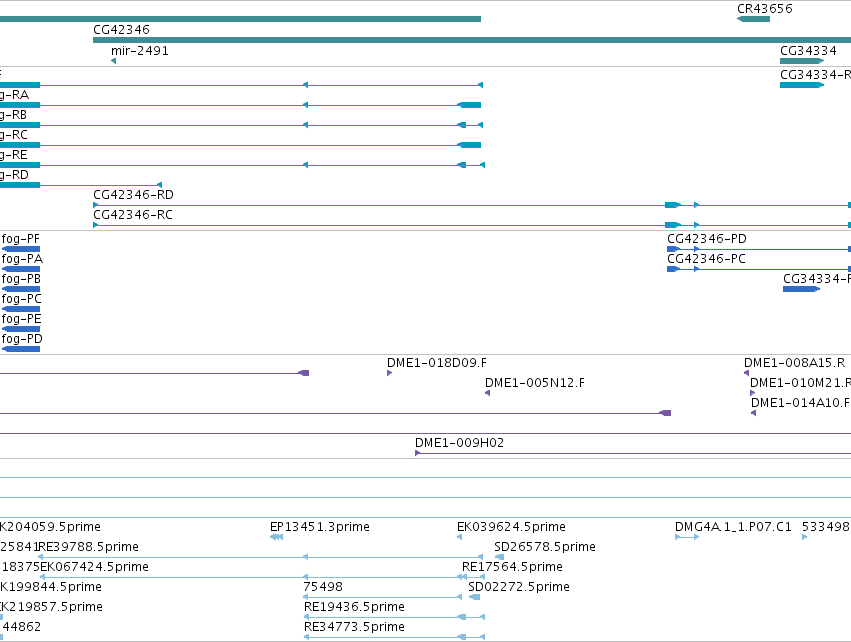Viewport: 851px width, 642px height.
Task: Select the fog-PF protein feature
Action: point(21,249)
